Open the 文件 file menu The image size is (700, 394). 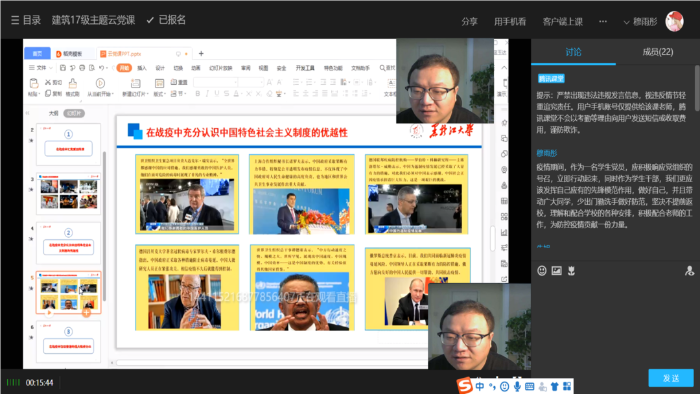(40, 68)
